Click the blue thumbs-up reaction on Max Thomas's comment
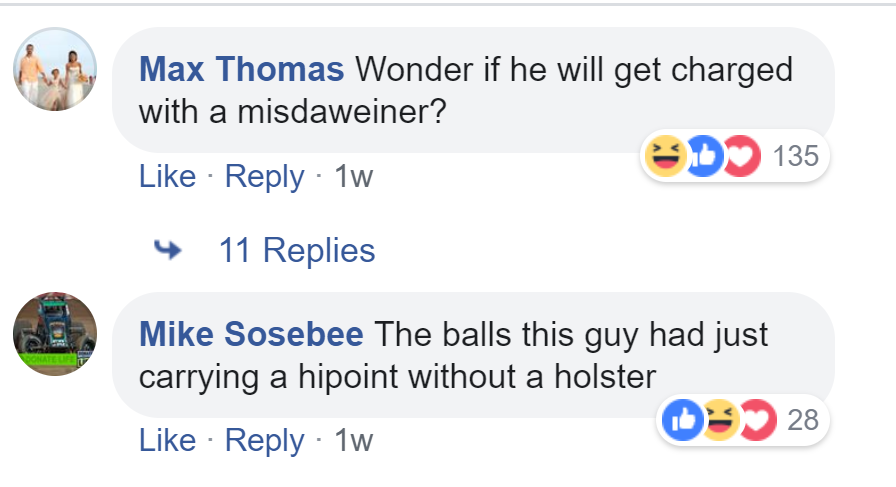The width and height of the screenshot is (896, 487). pos(704,156)
